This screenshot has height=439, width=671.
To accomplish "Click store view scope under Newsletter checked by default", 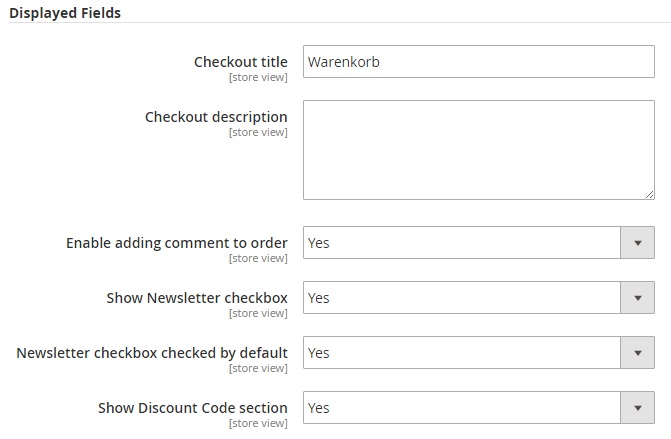I will [258, 368].
